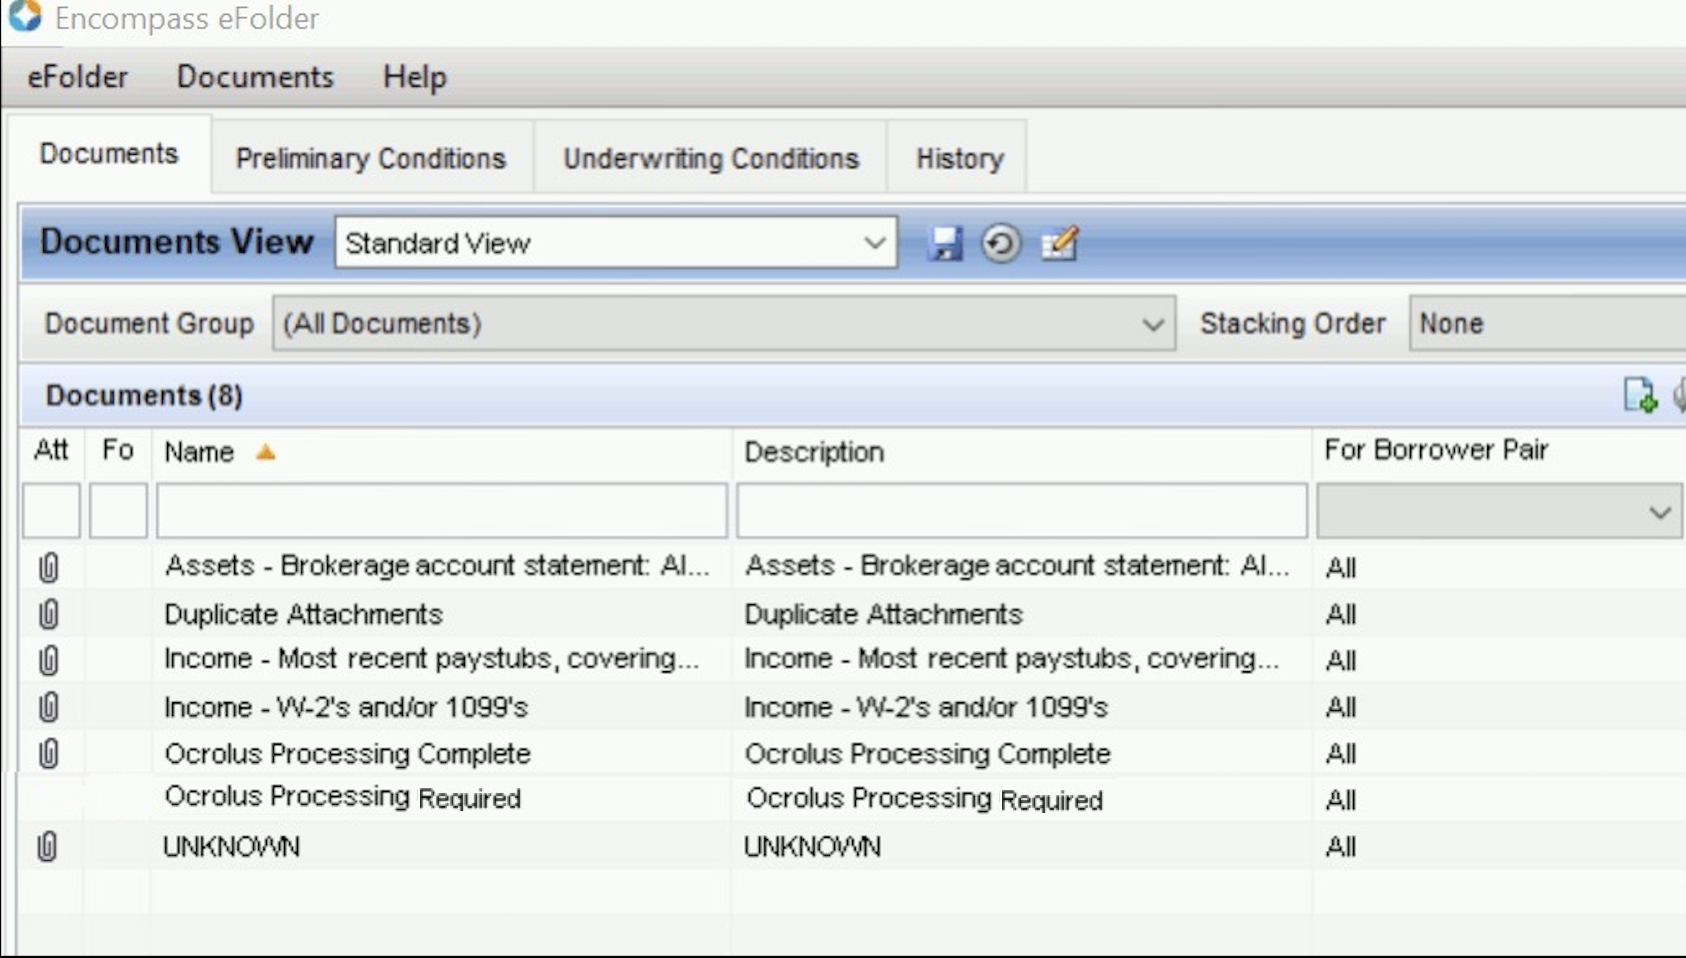The height and width of the screenshot is (958, 1686).
Task: Sort by For Borrower Pair column header
Action: click(x=1436, y=450)
